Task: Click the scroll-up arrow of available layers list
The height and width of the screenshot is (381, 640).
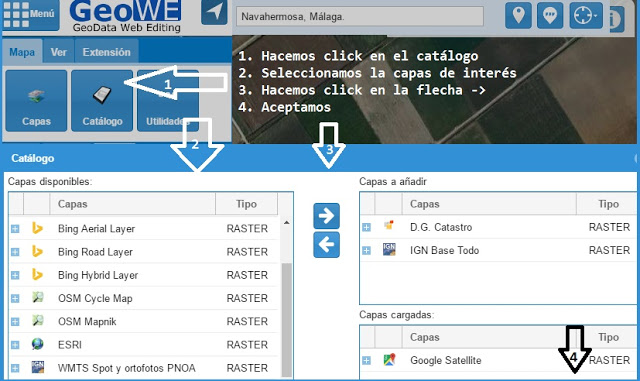Action: [x=287, y=223]
